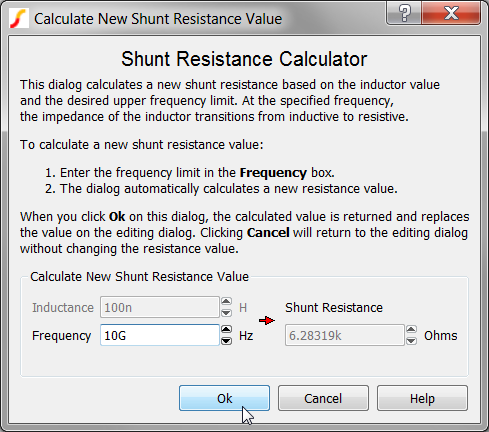Click the Inductance down stepper arrow
The image size is (489, 432).
pyautogui.click(x=226, y=313)
